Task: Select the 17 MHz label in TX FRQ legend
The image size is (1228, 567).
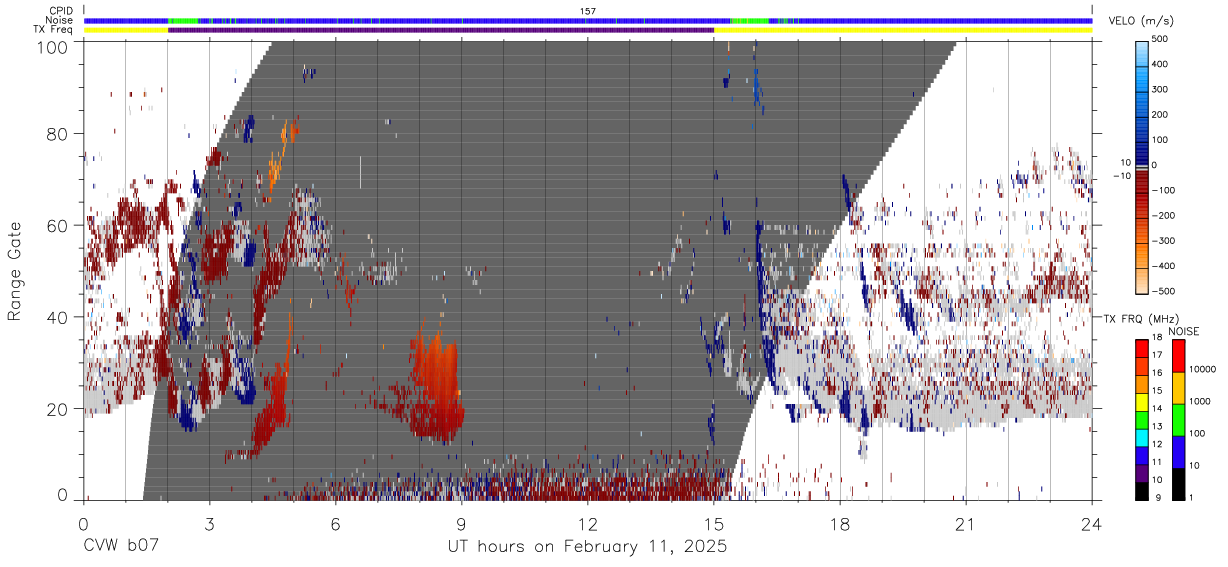Action: click(1157, 356)
